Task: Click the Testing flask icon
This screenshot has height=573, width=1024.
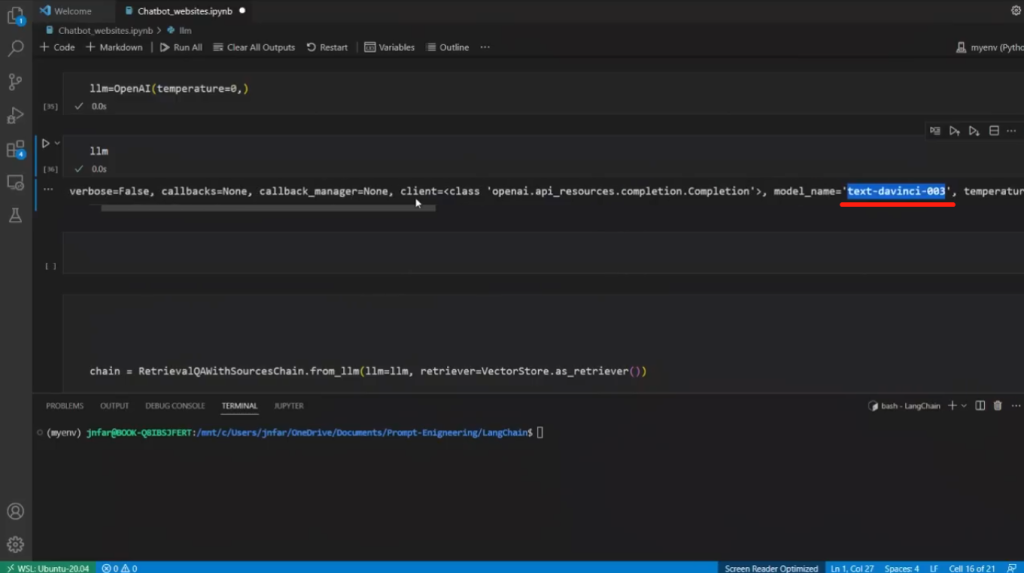Action: point(15,215)
